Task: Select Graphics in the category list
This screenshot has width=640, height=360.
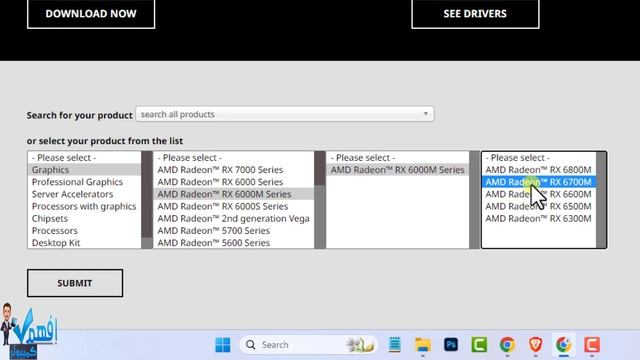Action: pos(84,170)
